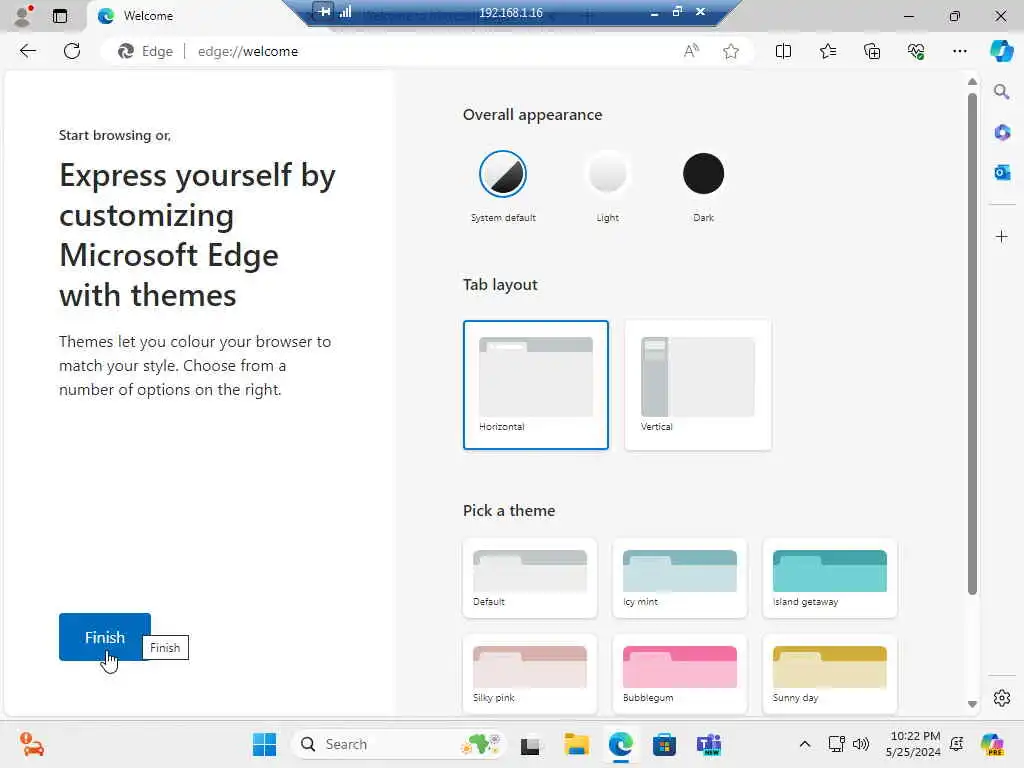The width and height of the screenshot is (1024, 768).
Task: Open the Read aloud icon in address bar
Action: [x=691, y=51]
